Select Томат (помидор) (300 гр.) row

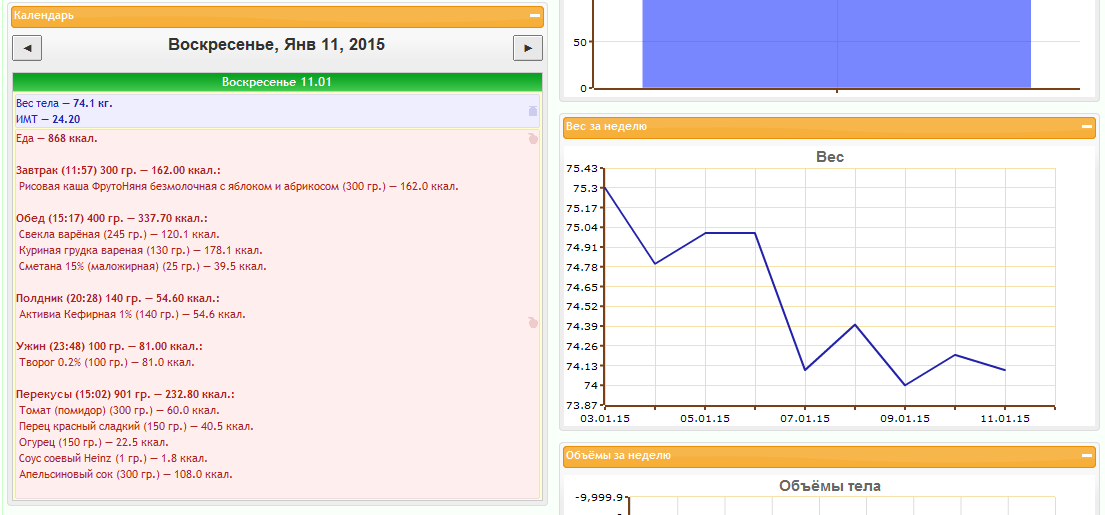click(x=120, y=410)
